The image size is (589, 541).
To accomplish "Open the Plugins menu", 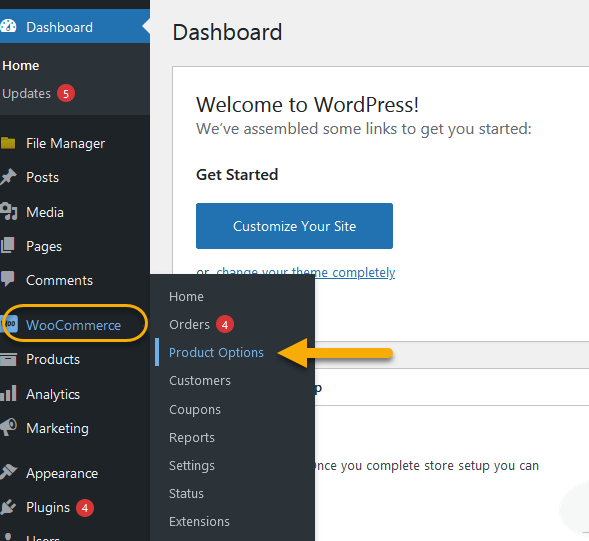I will [x=75, y=507].
